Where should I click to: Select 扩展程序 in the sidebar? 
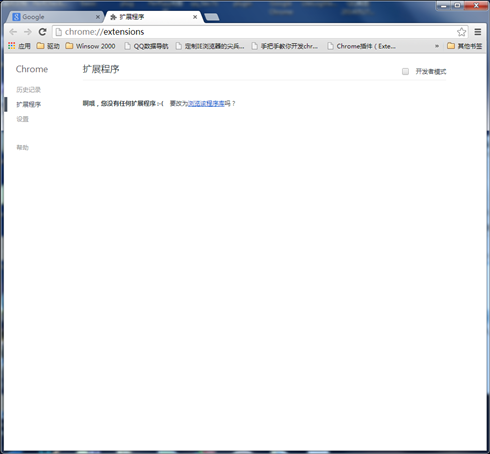(x=29, y=104)
